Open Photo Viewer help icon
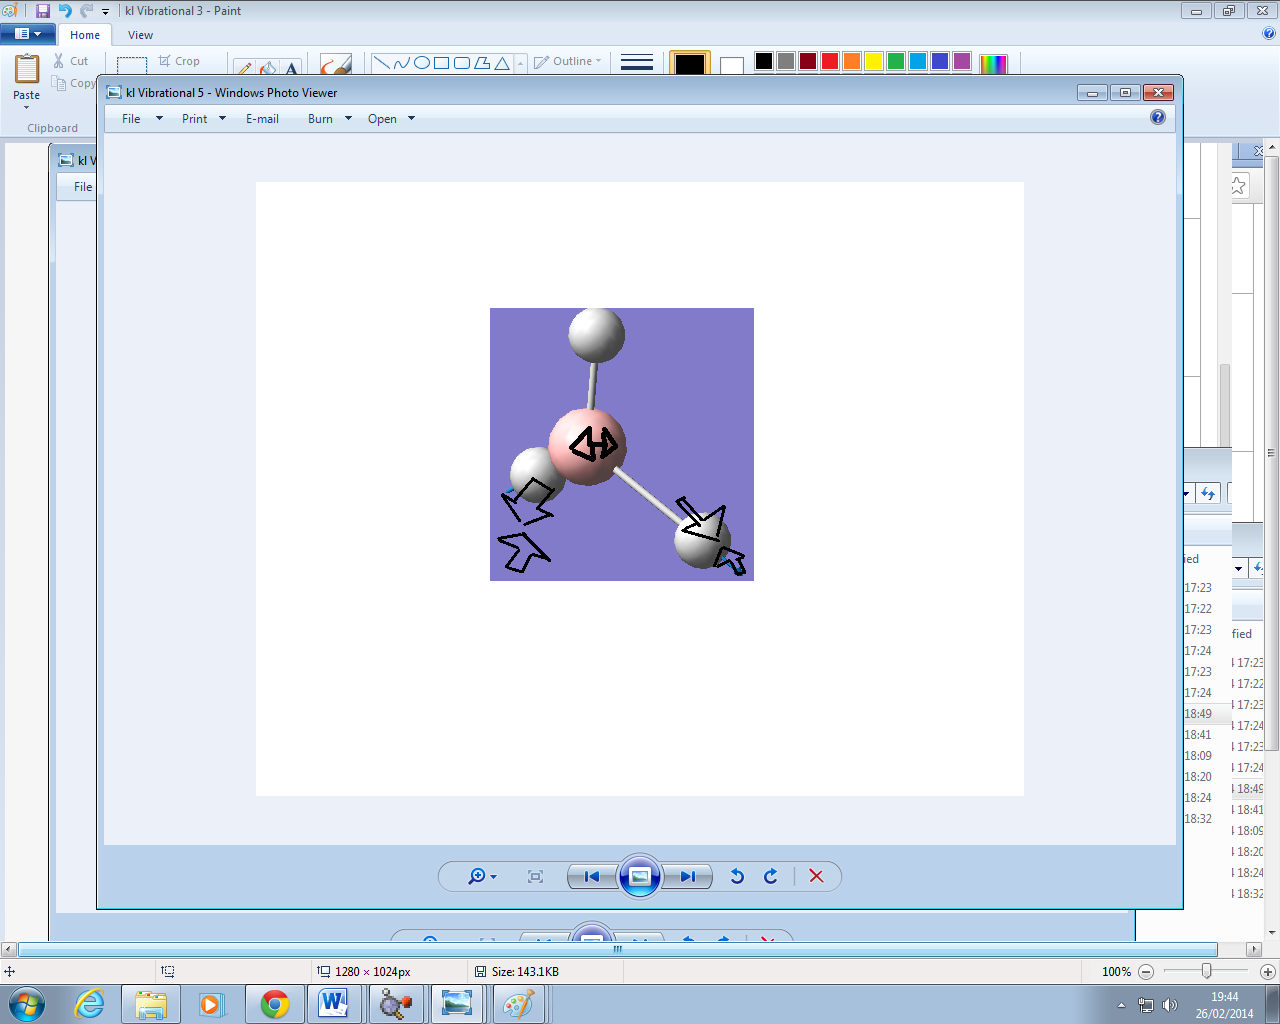This screenshot has height=1024, width=1280. (1158, 117)
